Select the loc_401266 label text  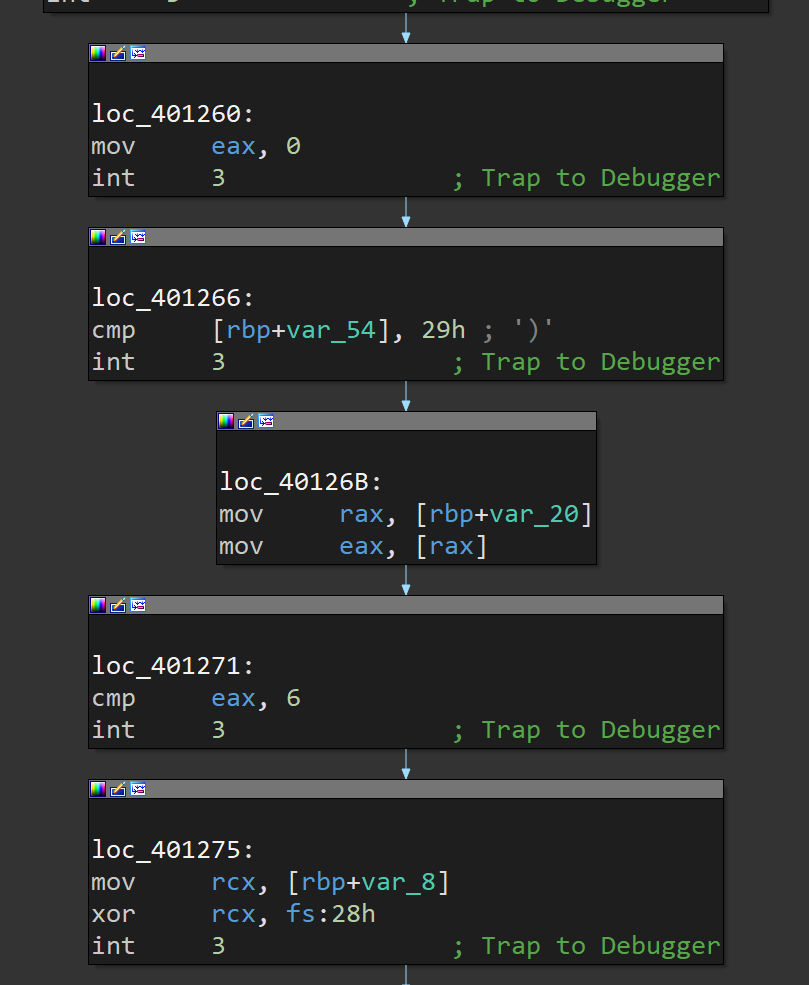[166, 298]
